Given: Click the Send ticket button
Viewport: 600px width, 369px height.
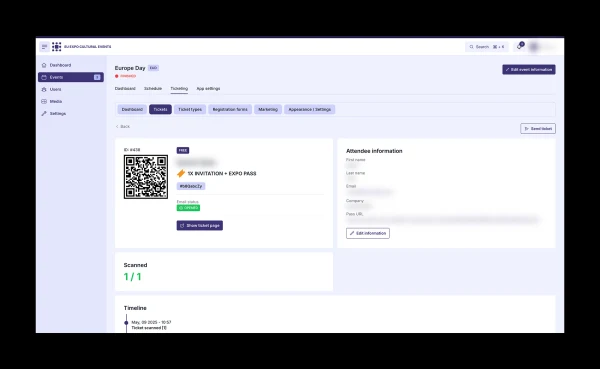Looking at the screenshot, I should pyautogui.click(x=538, y=129).
